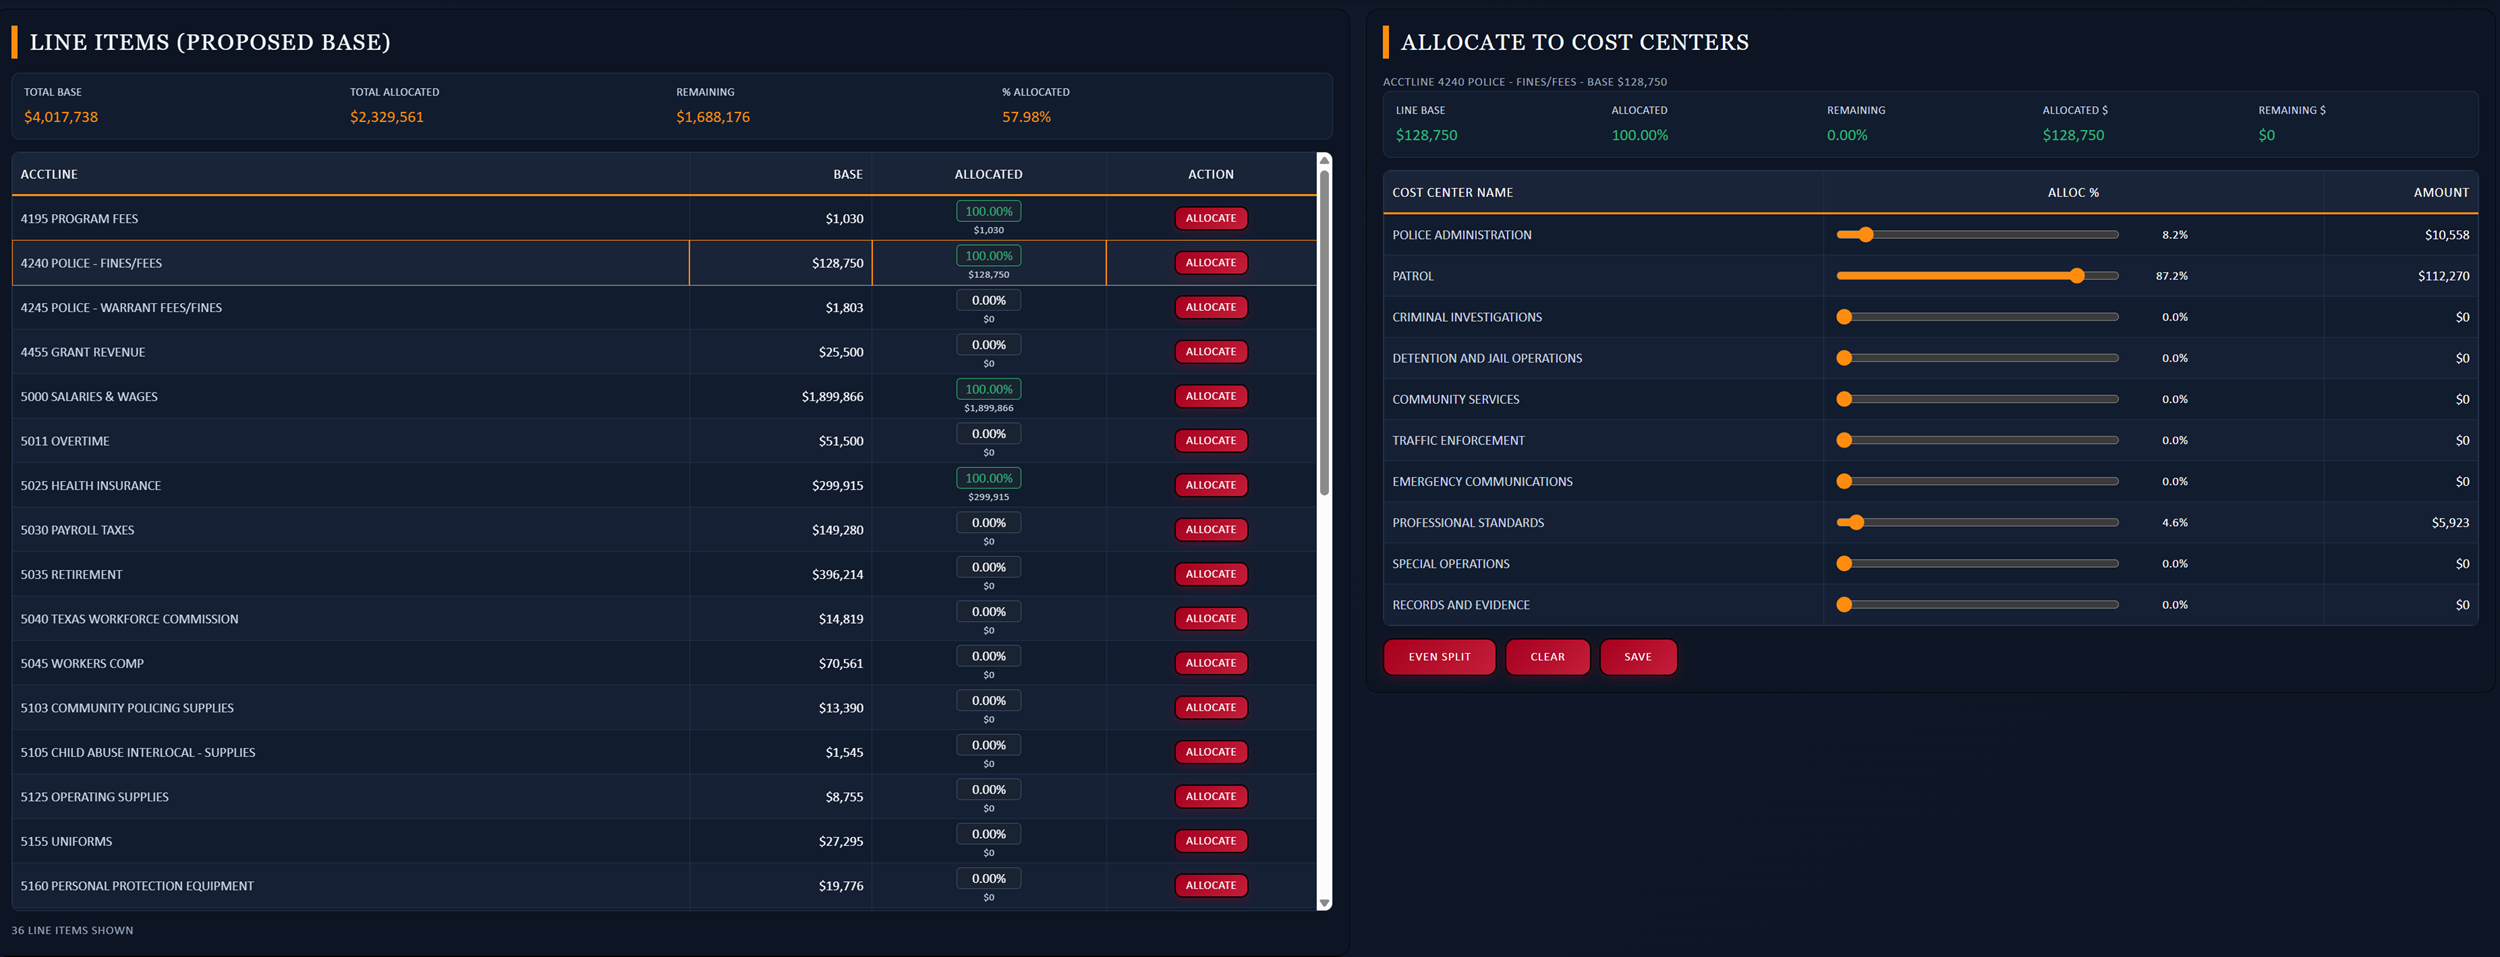Click Allocate for 5035 Retirement
This screenshot has height=957, width=2500.
click(1210, 574)
